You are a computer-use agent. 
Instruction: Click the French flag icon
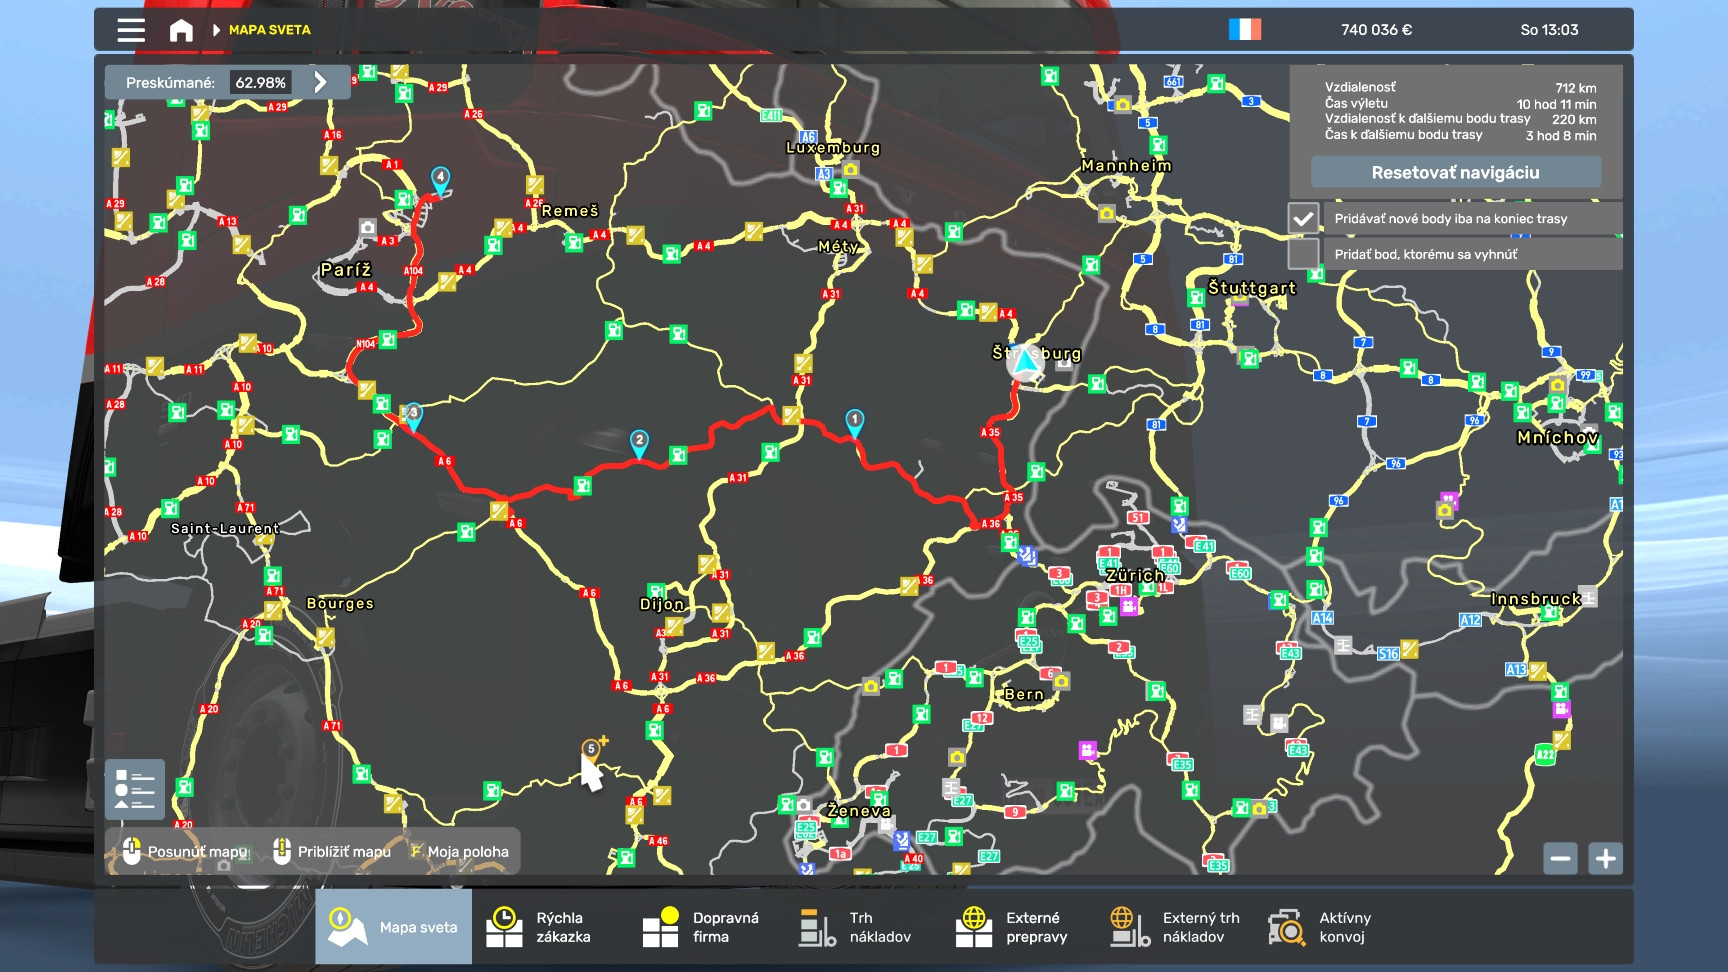[1244, 30]
